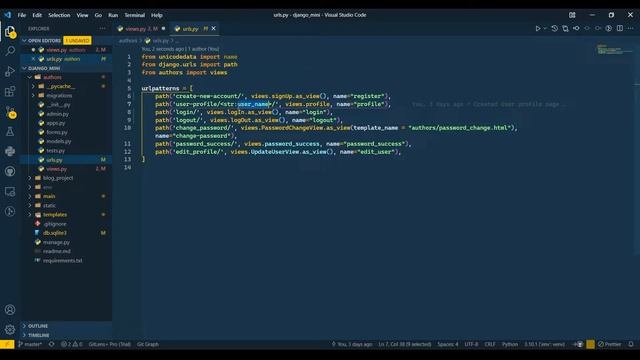Open models.py in explorer tree
This screenshot has width=640, height=360.
[x=66, y=141]
